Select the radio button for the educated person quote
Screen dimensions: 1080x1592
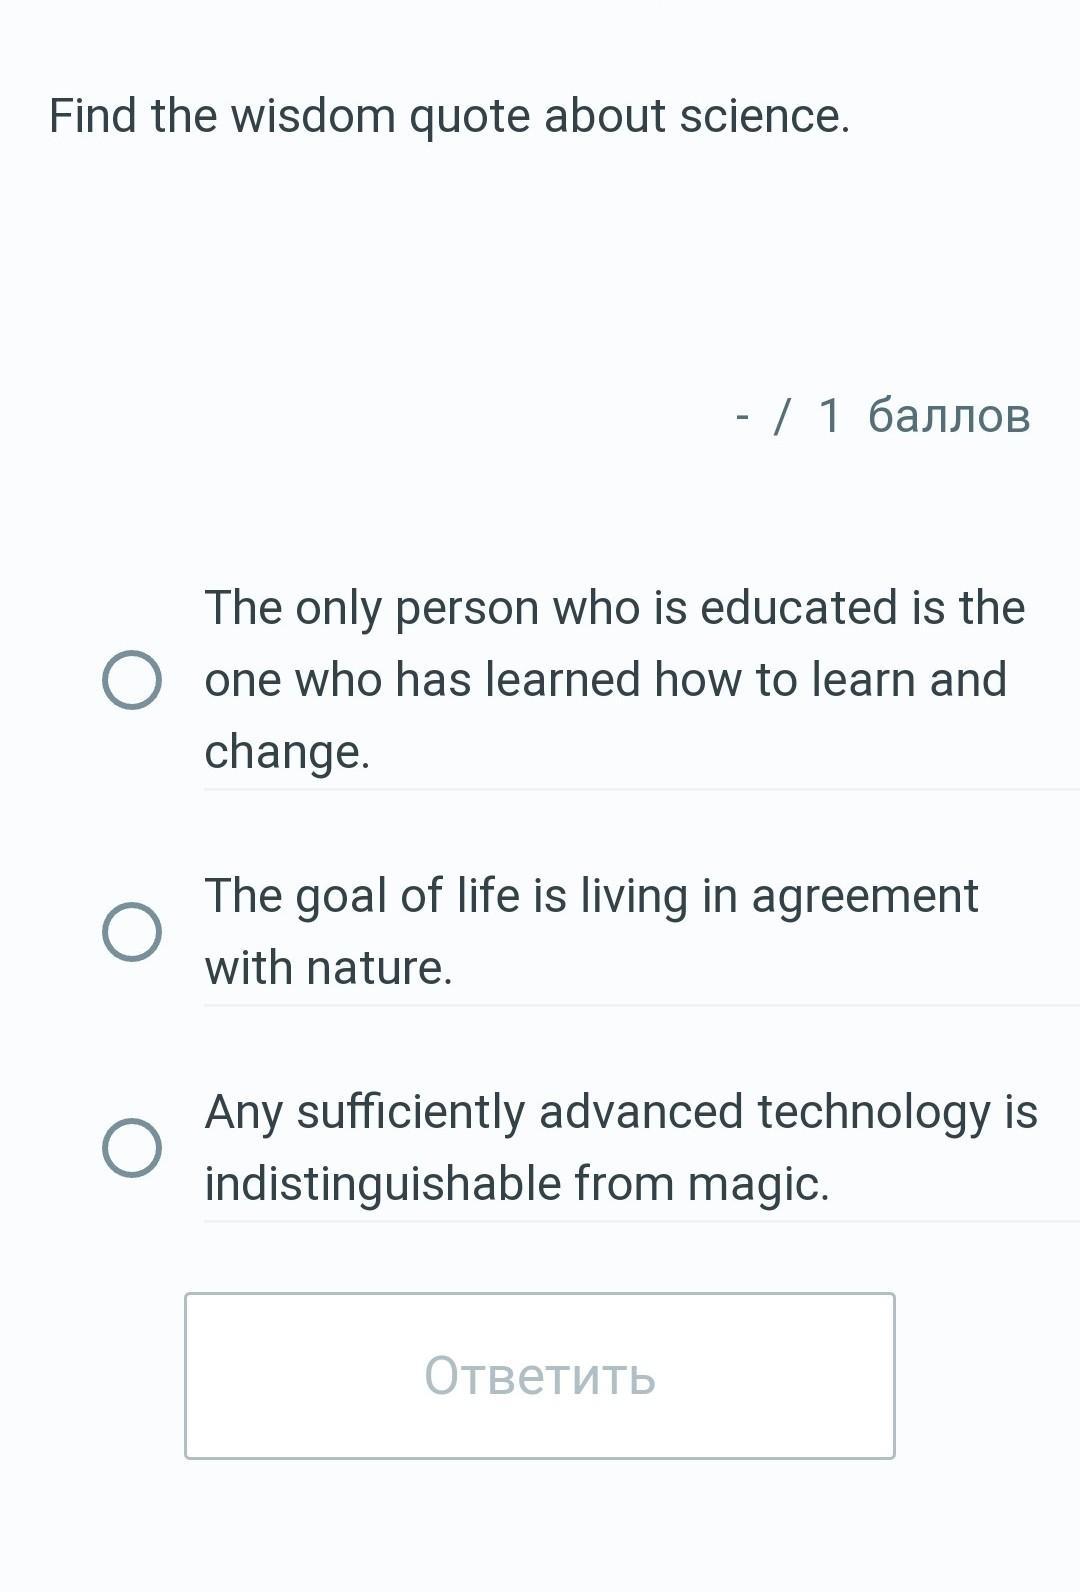[132, 680]
